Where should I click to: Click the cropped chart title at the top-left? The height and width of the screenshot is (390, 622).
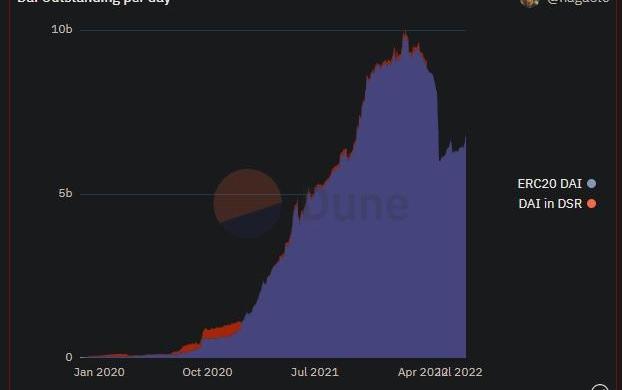[94, 2]
